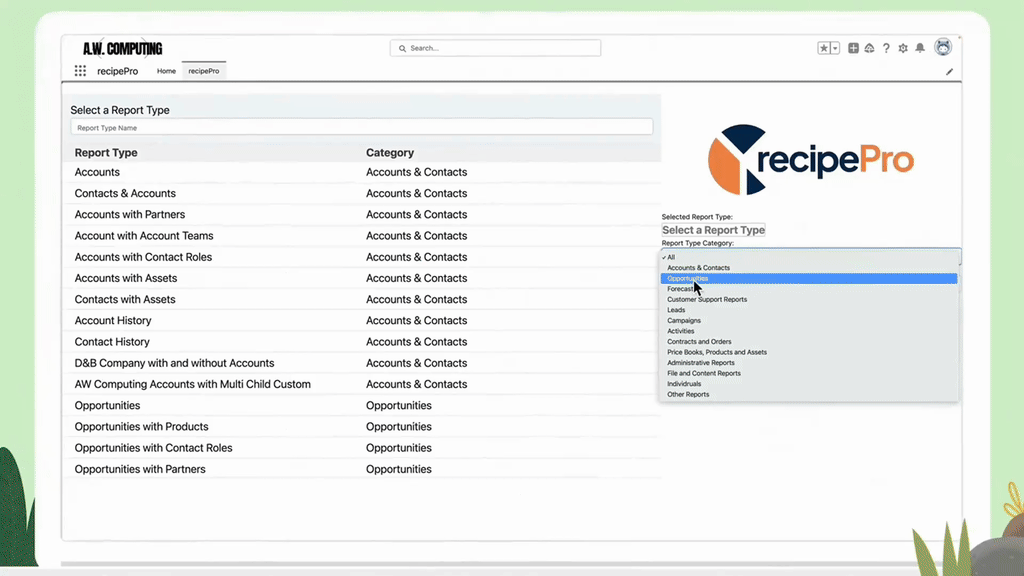Select Accounts with Partners row

(x=363, y=215)
